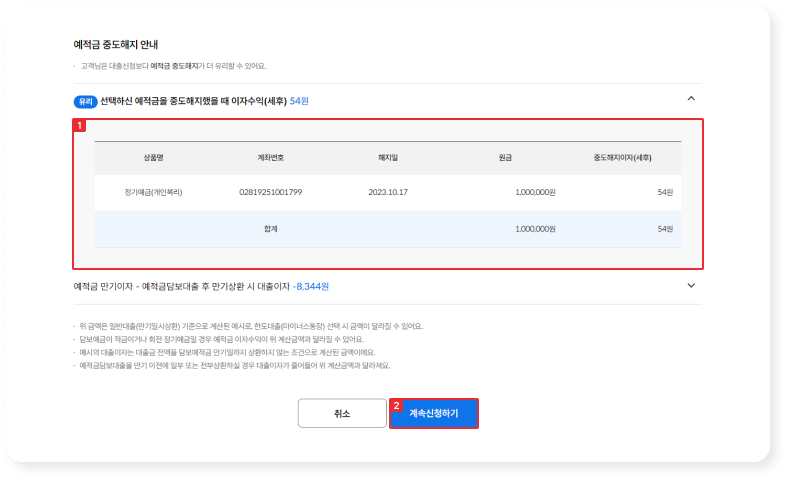Click the blue 유리 badge

(85, 101)
